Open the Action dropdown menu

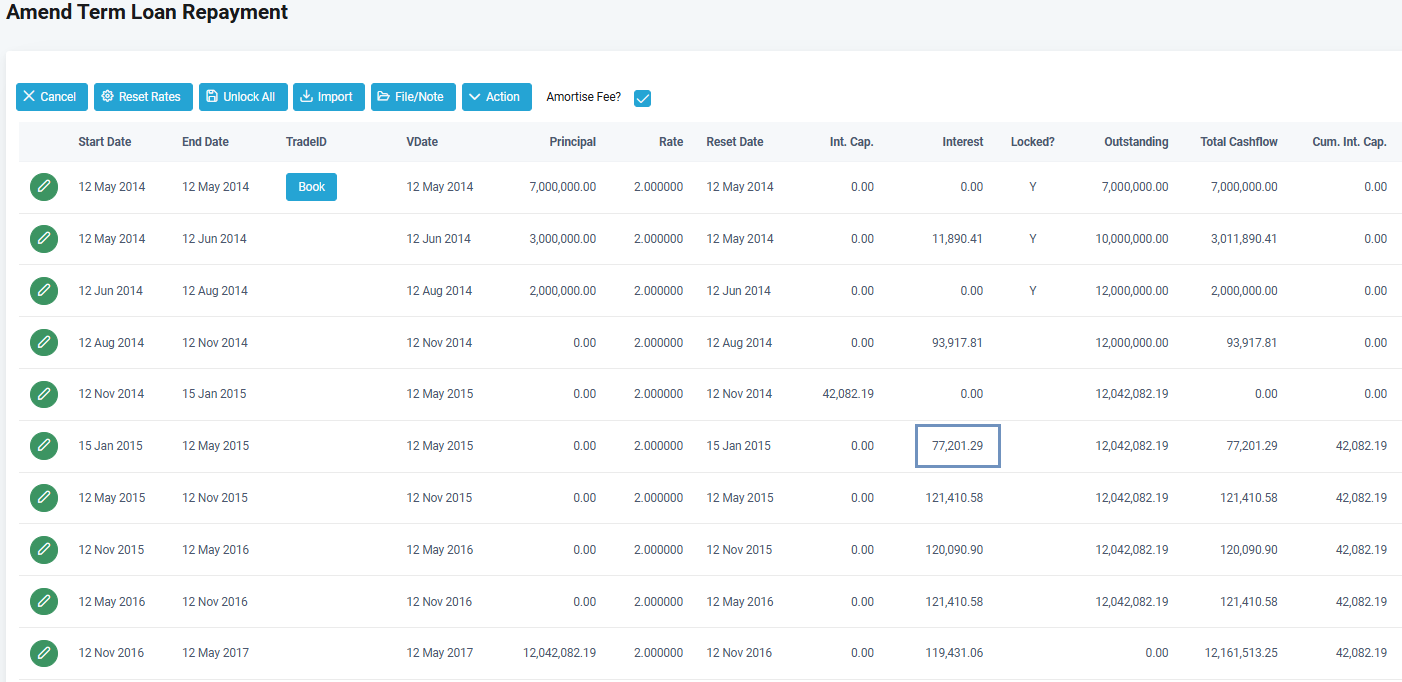496,97
